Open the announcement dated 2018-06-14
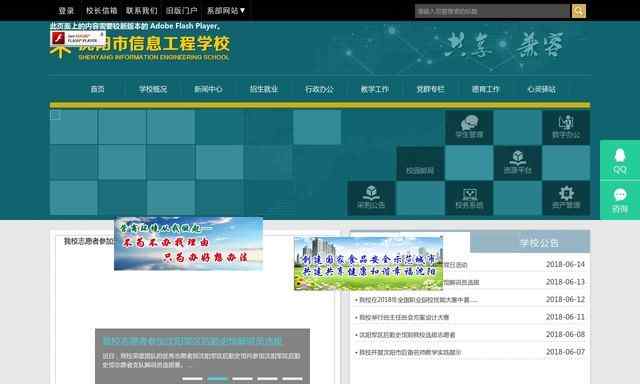640x384 pixels. [x=469, y=264]
